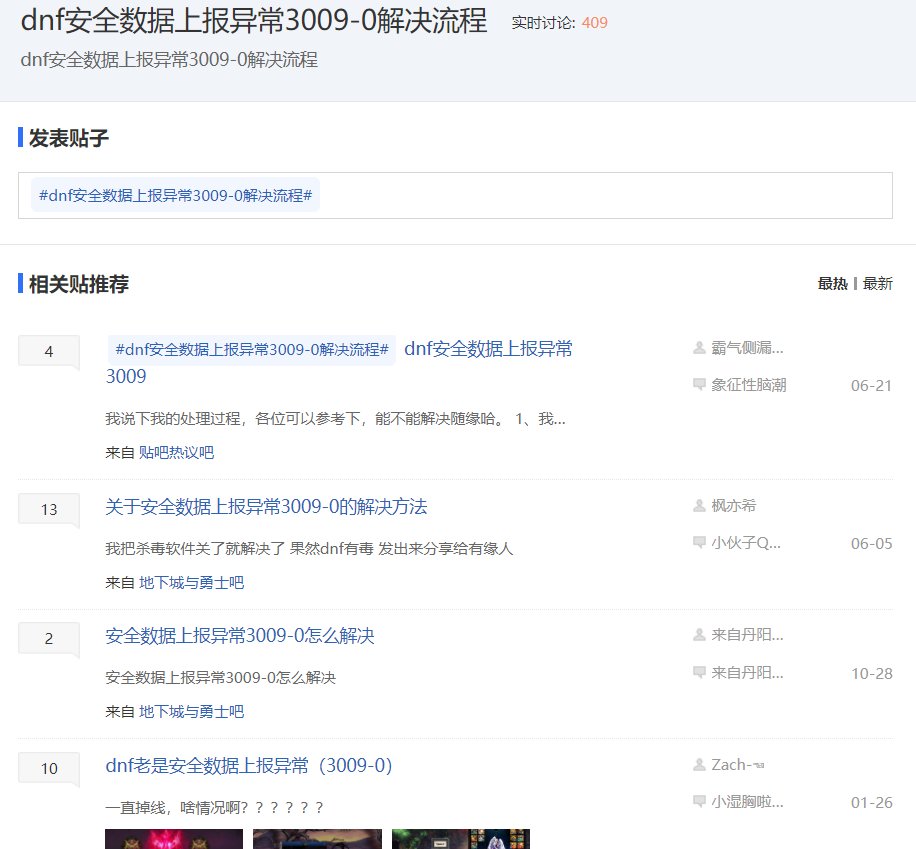Open 地下城与勇士吧 link under 枫亦希's post
This screenshot has width=916, height=849.
point(191,582)
